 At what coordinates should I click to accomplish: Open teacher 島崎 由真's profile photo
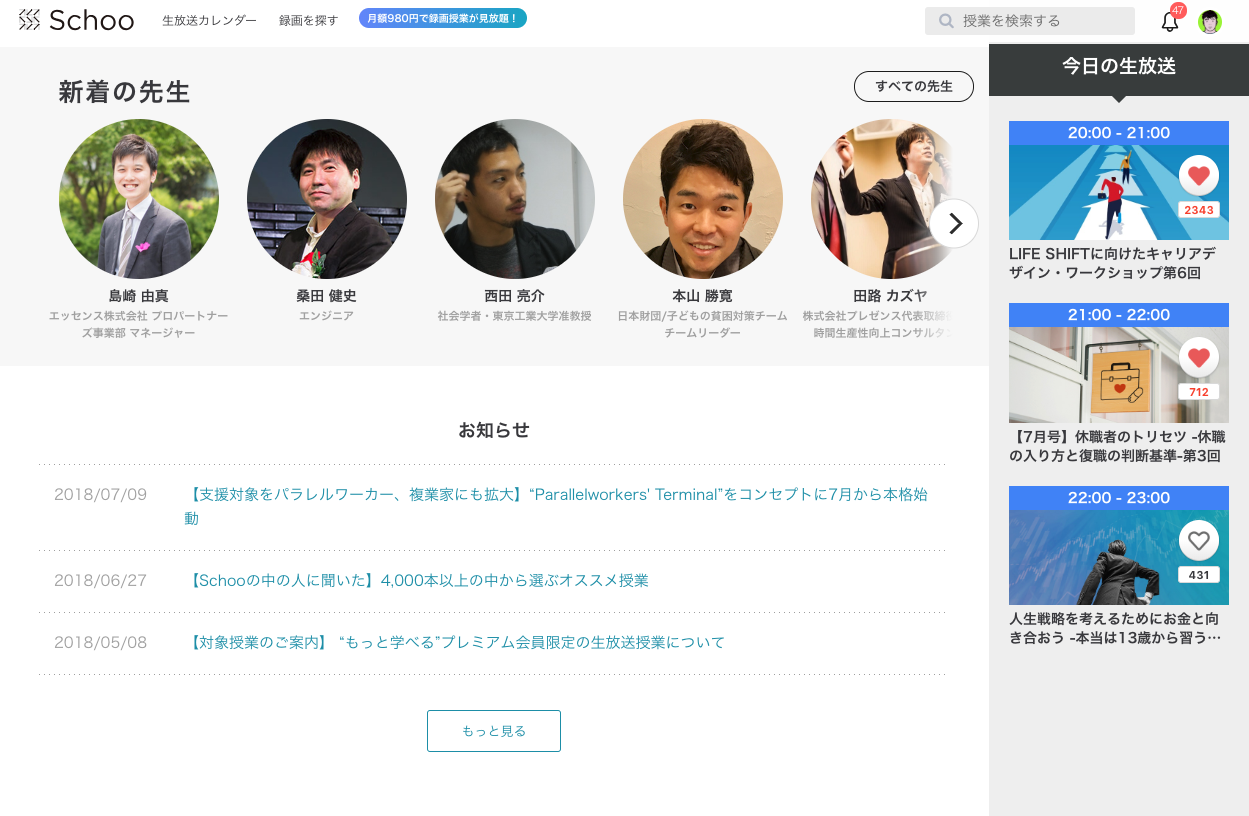[139, 199]
